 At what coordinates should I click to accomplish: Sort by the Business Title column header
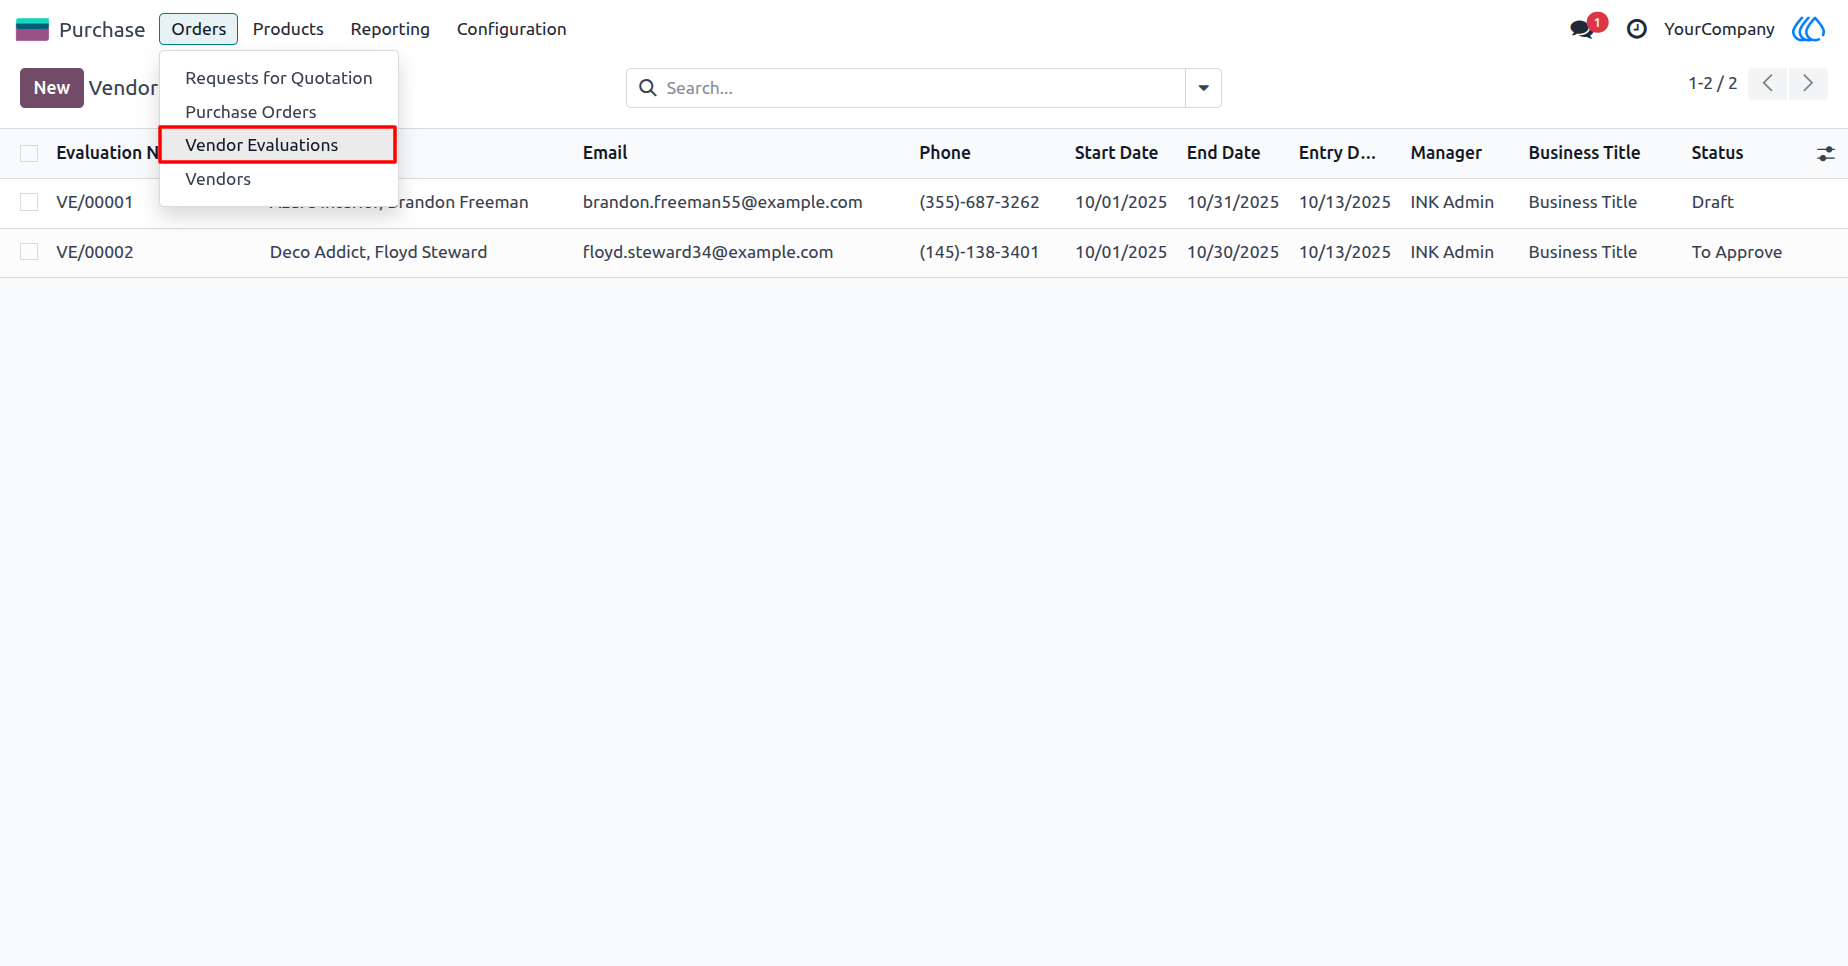(x=1584, y=153)
